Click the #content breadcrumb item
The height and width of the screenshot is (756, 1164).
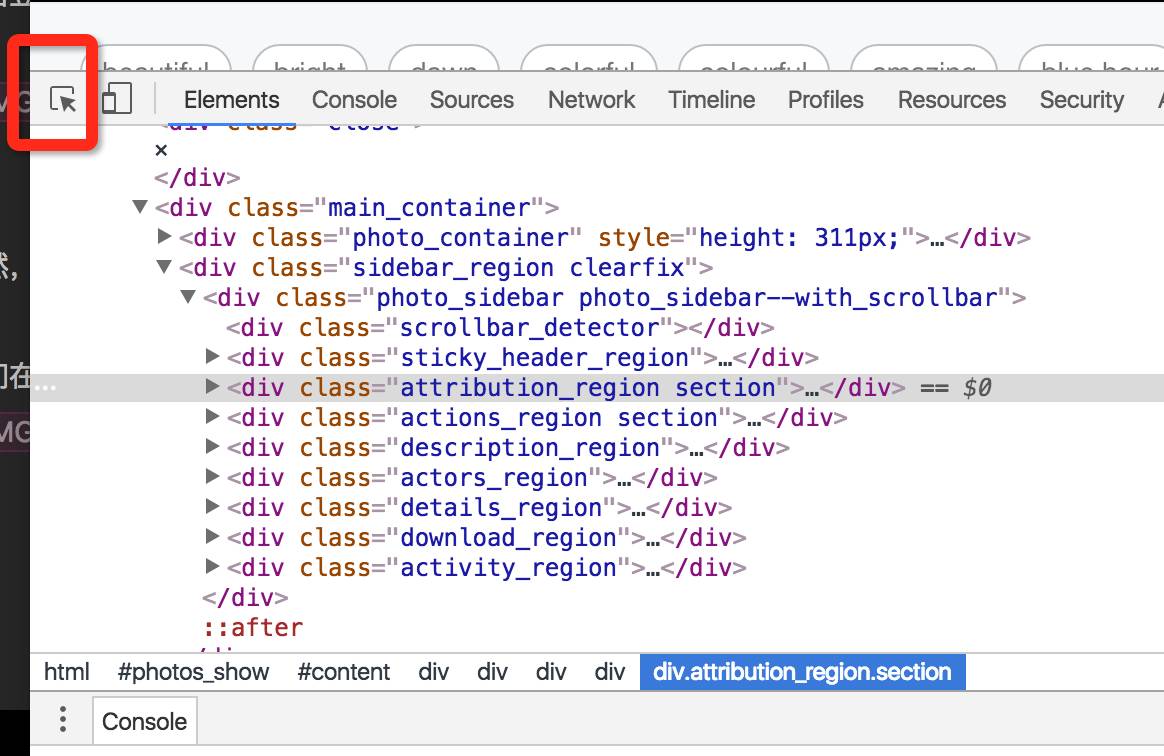[343, 672]
